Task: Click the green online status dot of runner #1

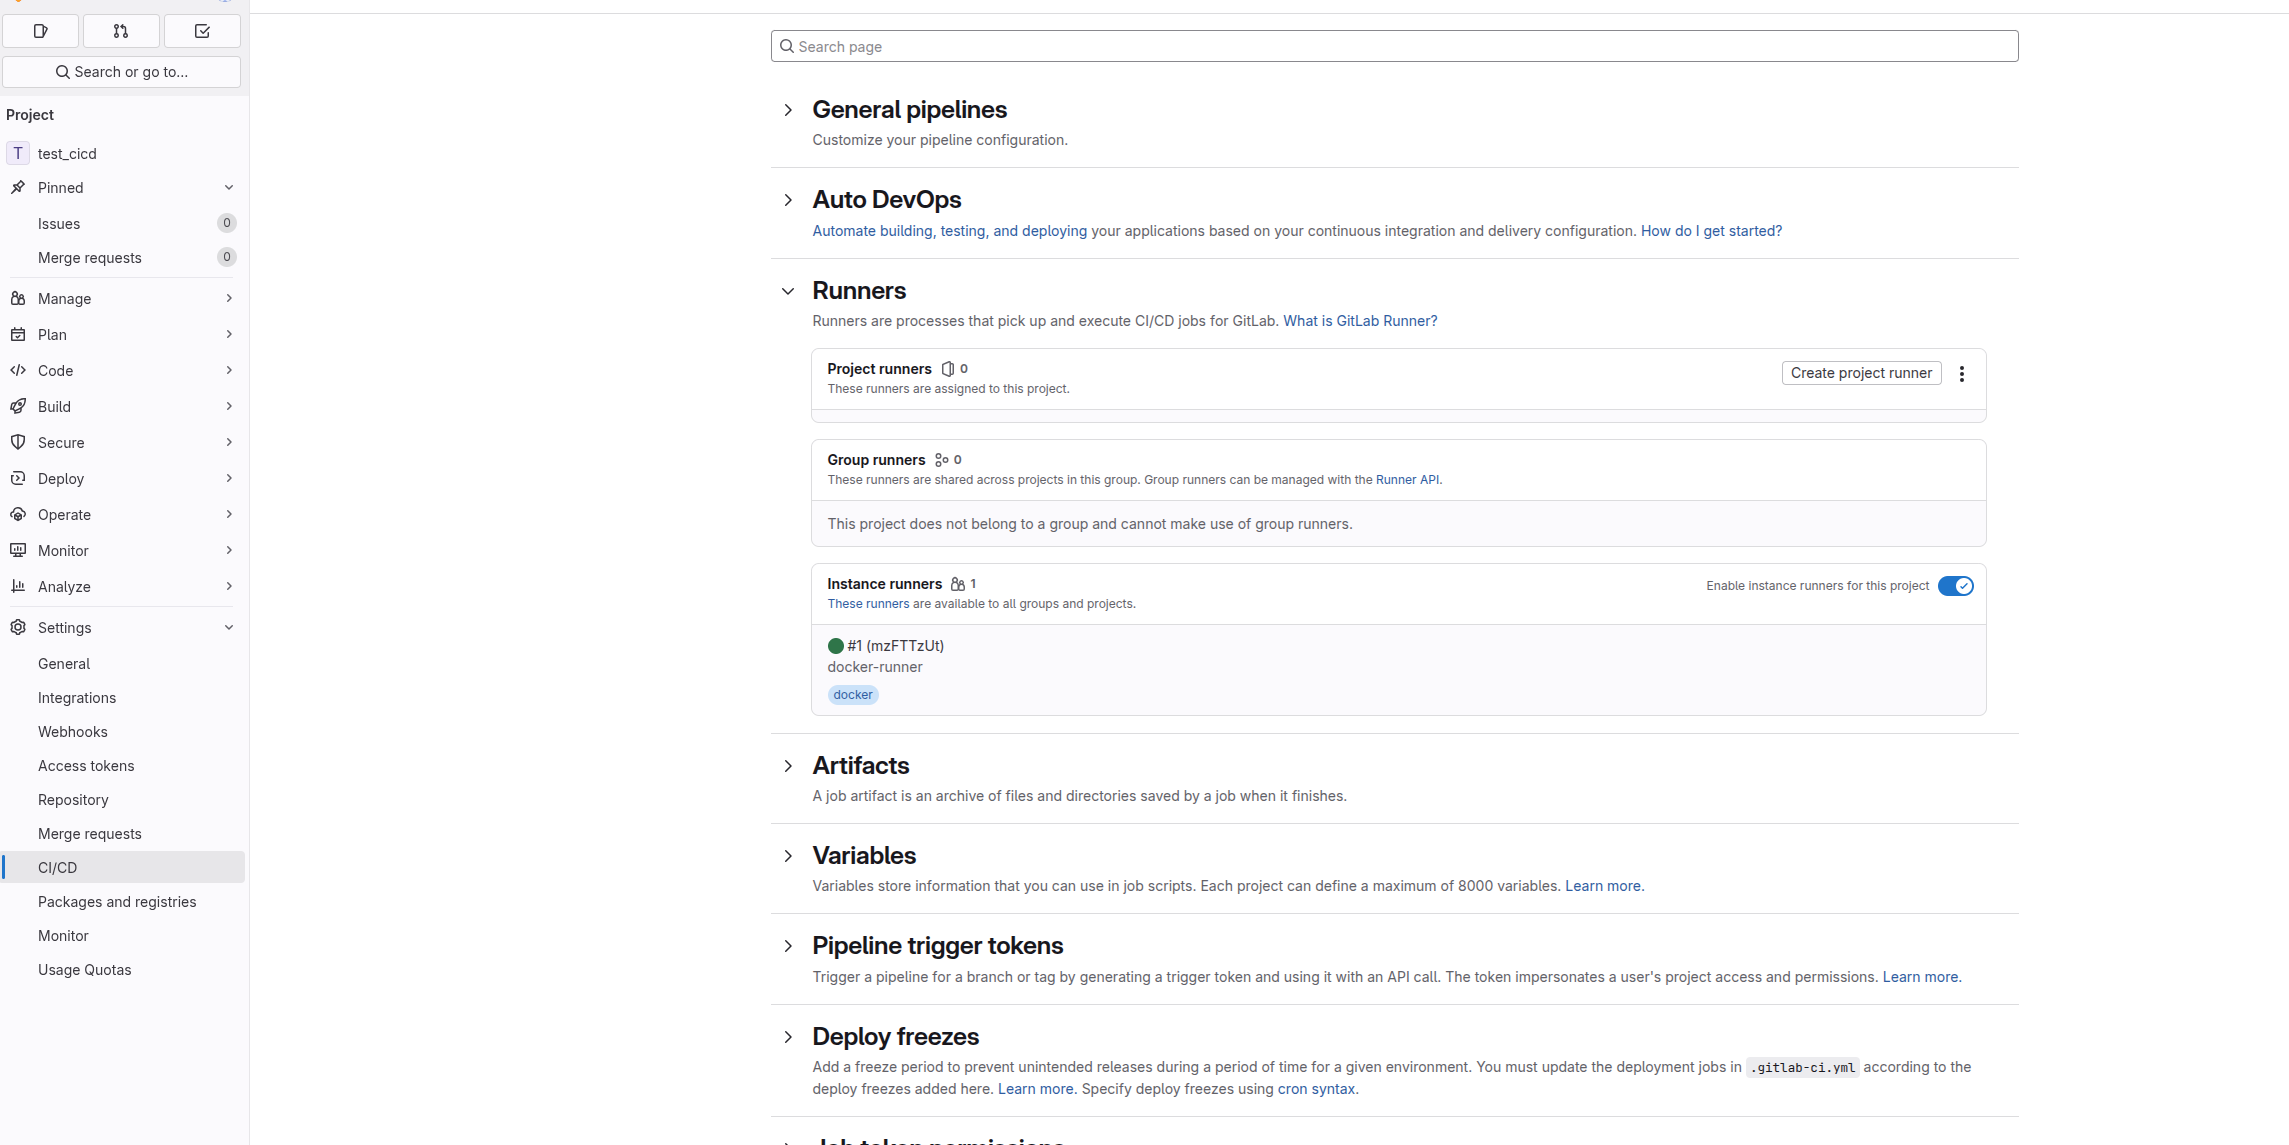Action: pyautogui.click(x=836, y=646)
